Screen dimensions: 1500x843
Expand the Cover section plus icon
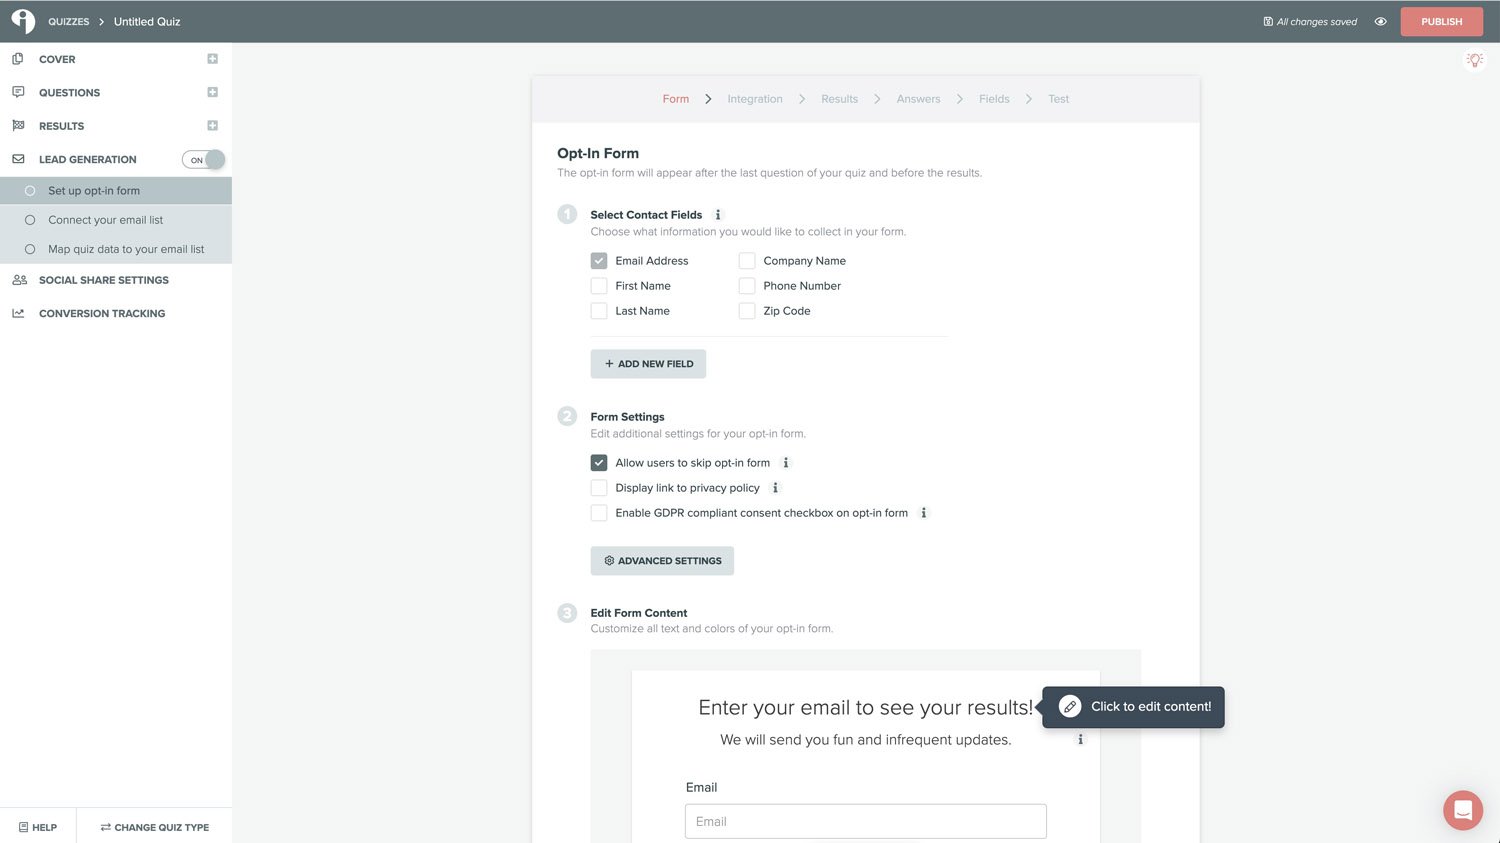click(212, 59)
